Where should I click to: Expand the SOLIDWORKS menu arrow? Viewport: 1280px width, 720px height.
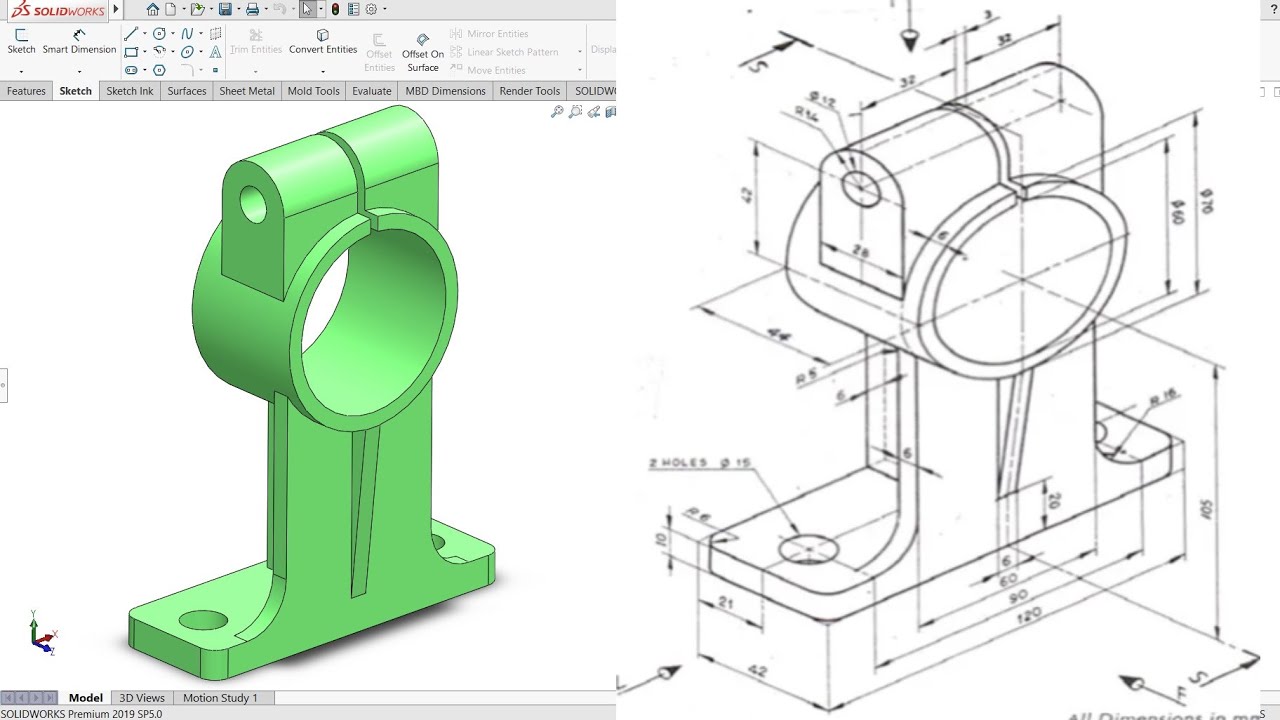coord(116,9)
